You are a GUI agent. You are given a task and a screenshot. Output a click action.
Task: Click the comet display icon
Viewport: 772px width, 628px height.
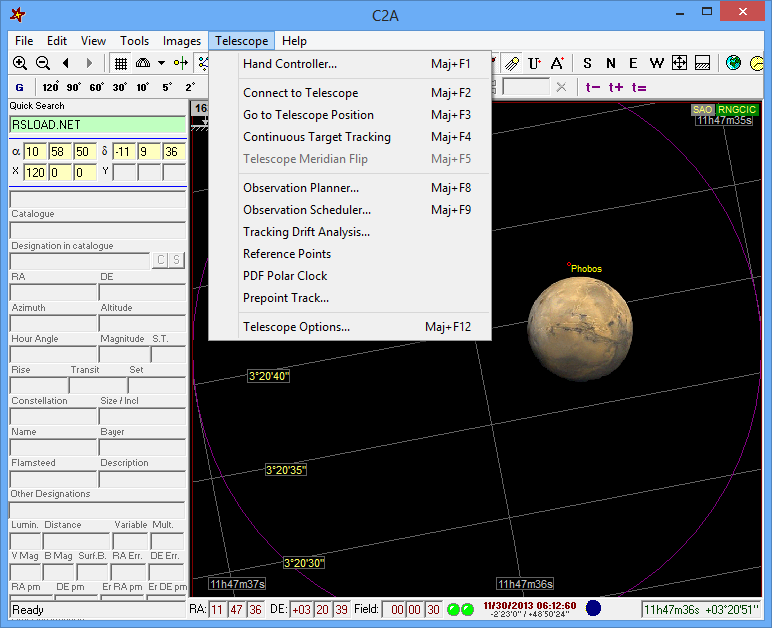511,63
